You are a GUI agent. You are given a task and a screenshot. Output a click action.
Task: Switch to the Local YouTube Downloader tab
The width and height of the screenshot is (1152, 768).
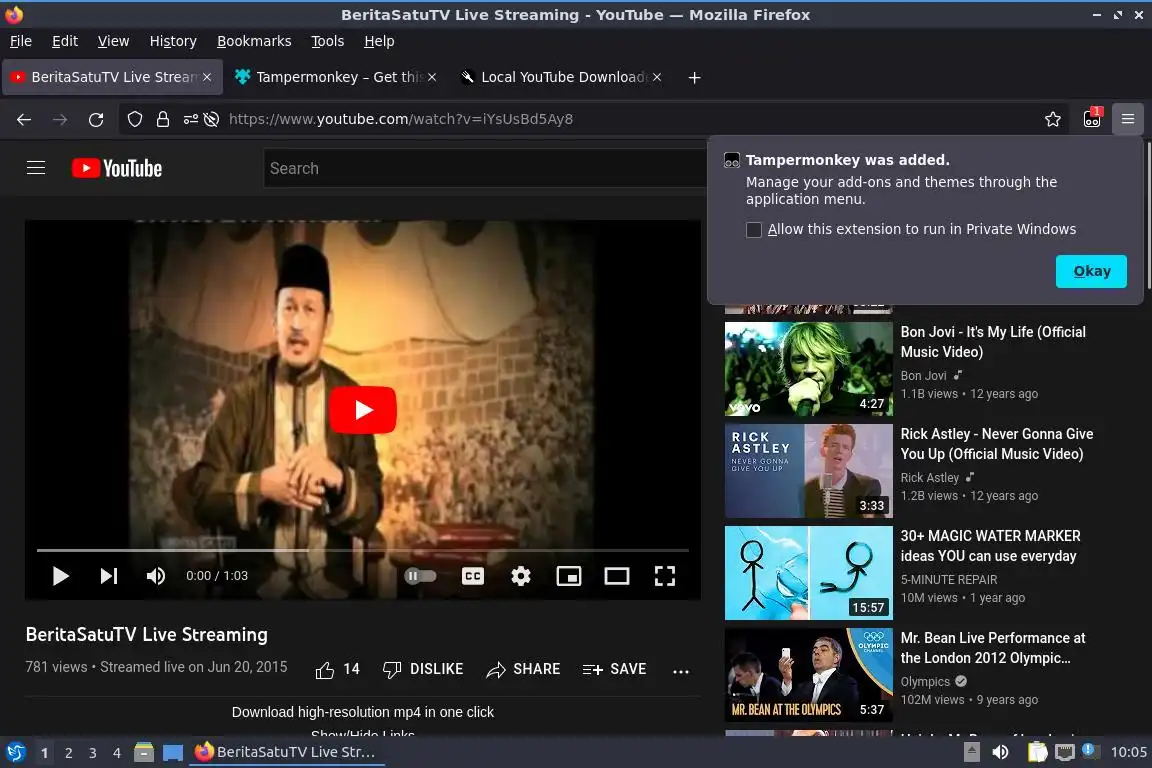click(x=561, y=77)
